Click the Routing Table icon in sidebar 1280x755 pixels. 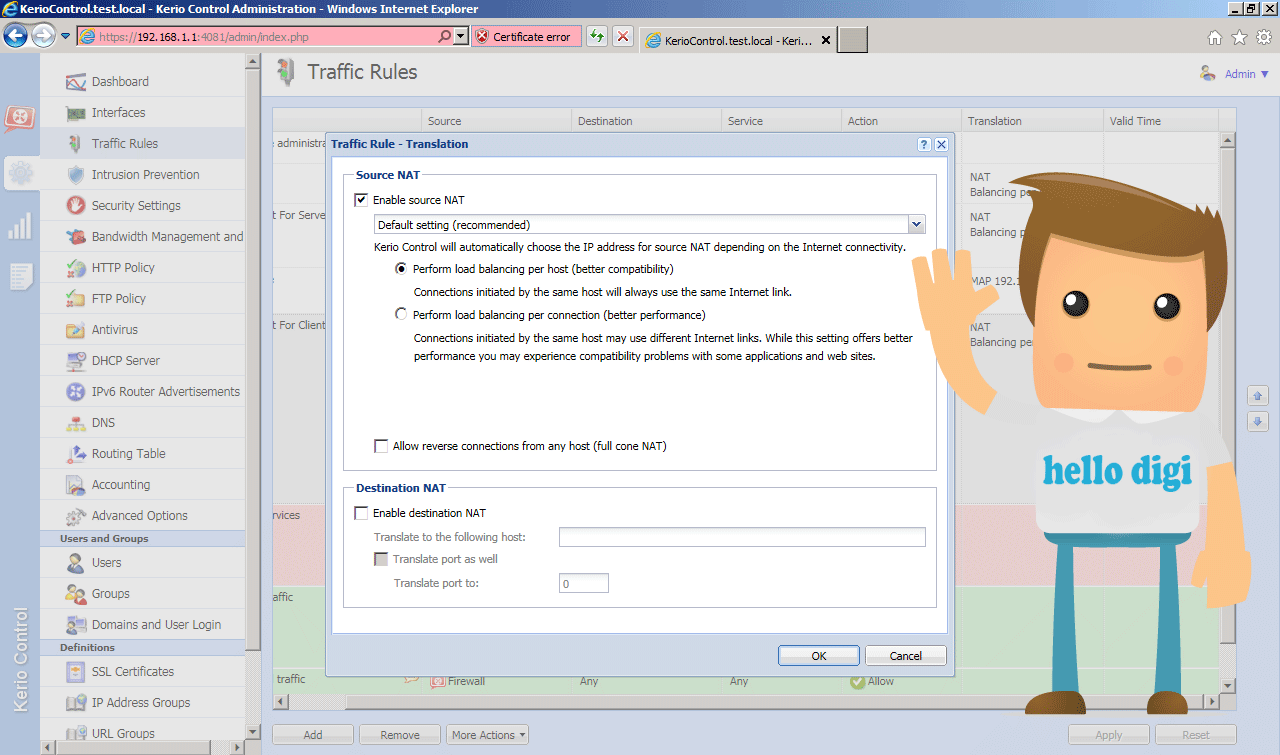point(76,454)
